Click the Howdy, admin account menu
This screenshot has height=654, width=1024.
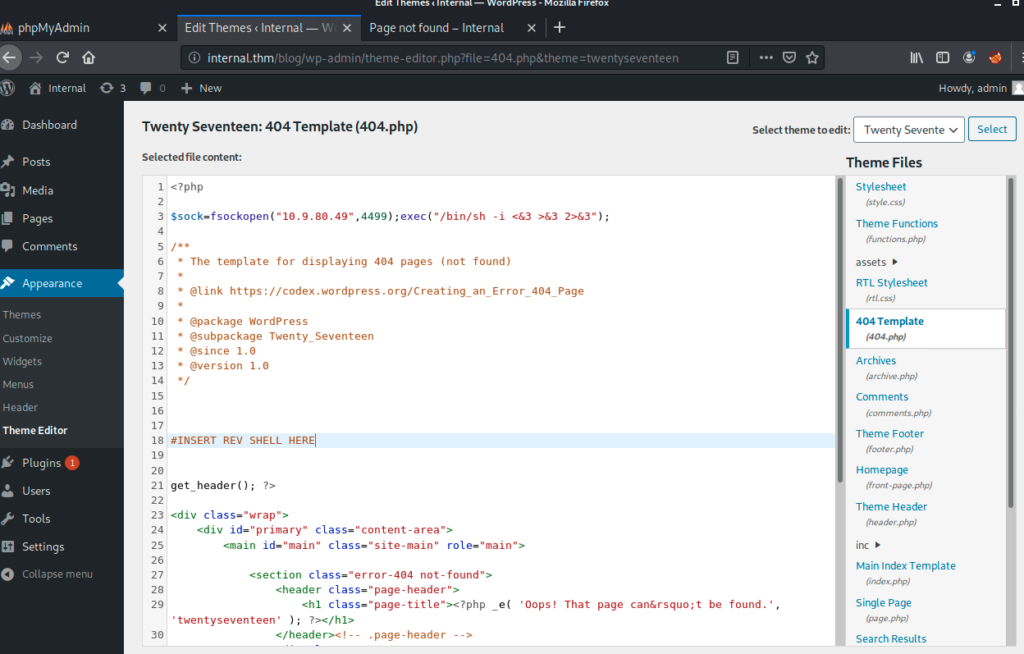pos(980,88)
